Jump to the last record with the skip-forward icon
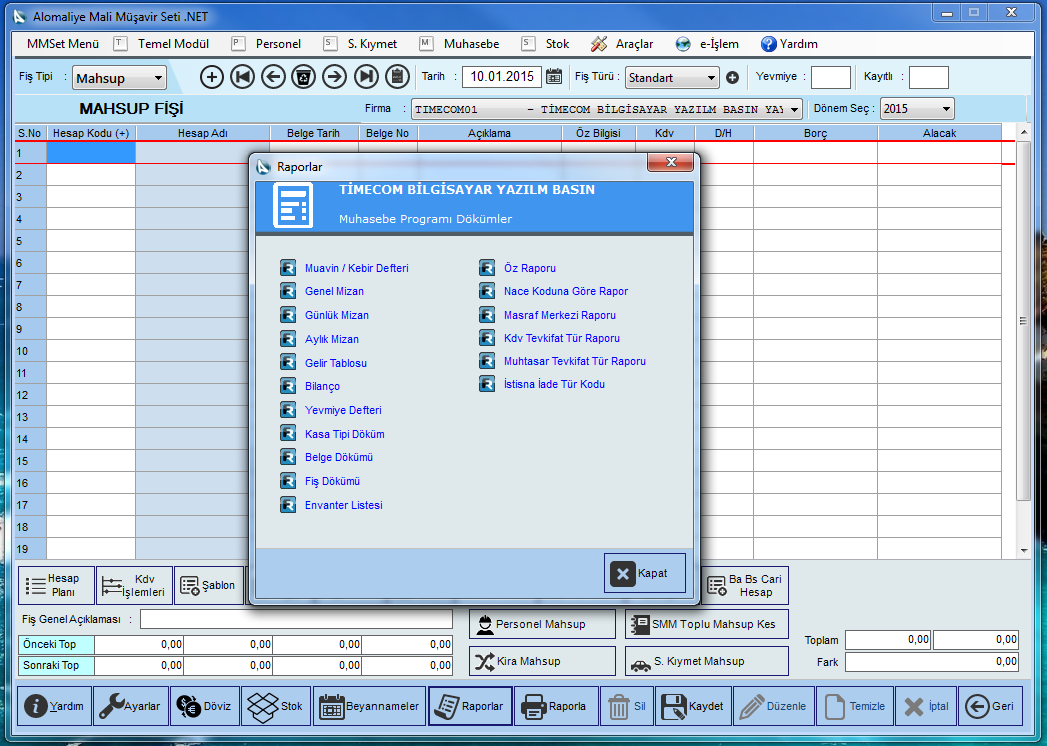Viewport: 1047px width, 746px height. (x=366, y=77)
